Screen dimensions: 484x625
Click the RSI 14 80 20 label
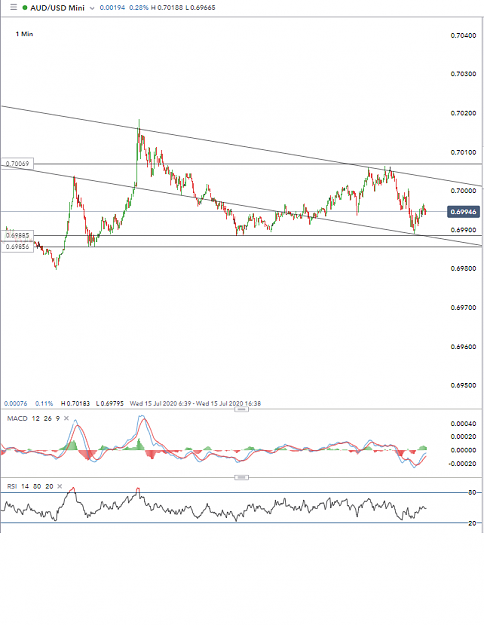(30, 486)
